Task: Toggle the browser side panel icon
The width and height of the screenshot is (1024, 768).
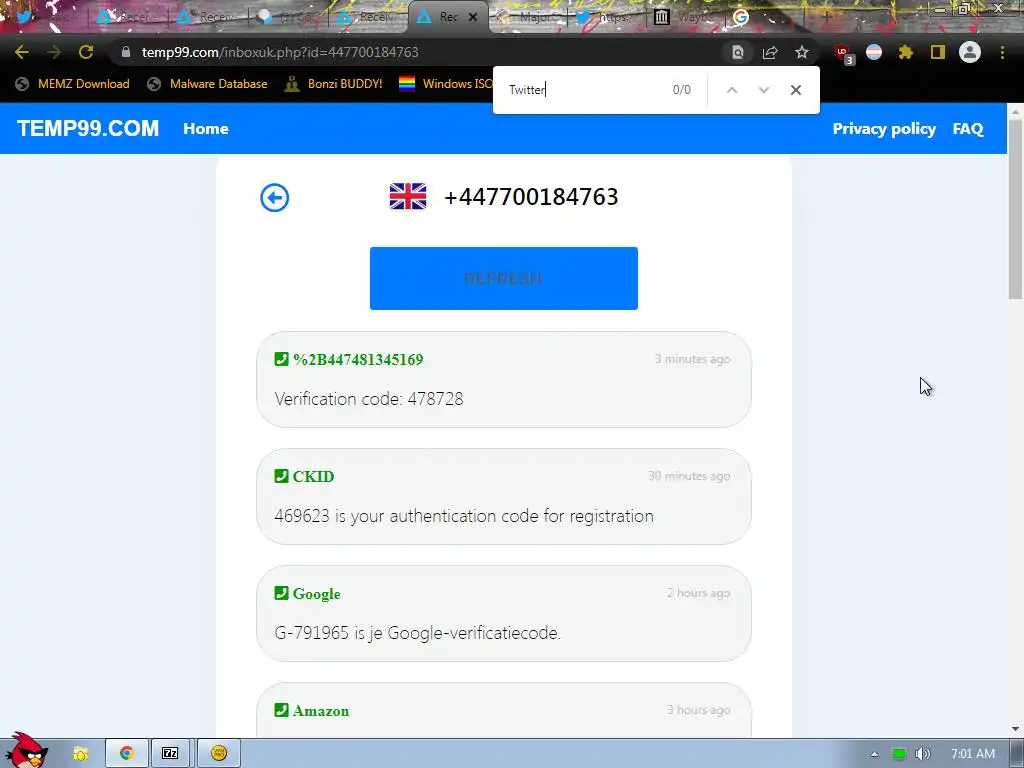Action: (x=938, y=52)
